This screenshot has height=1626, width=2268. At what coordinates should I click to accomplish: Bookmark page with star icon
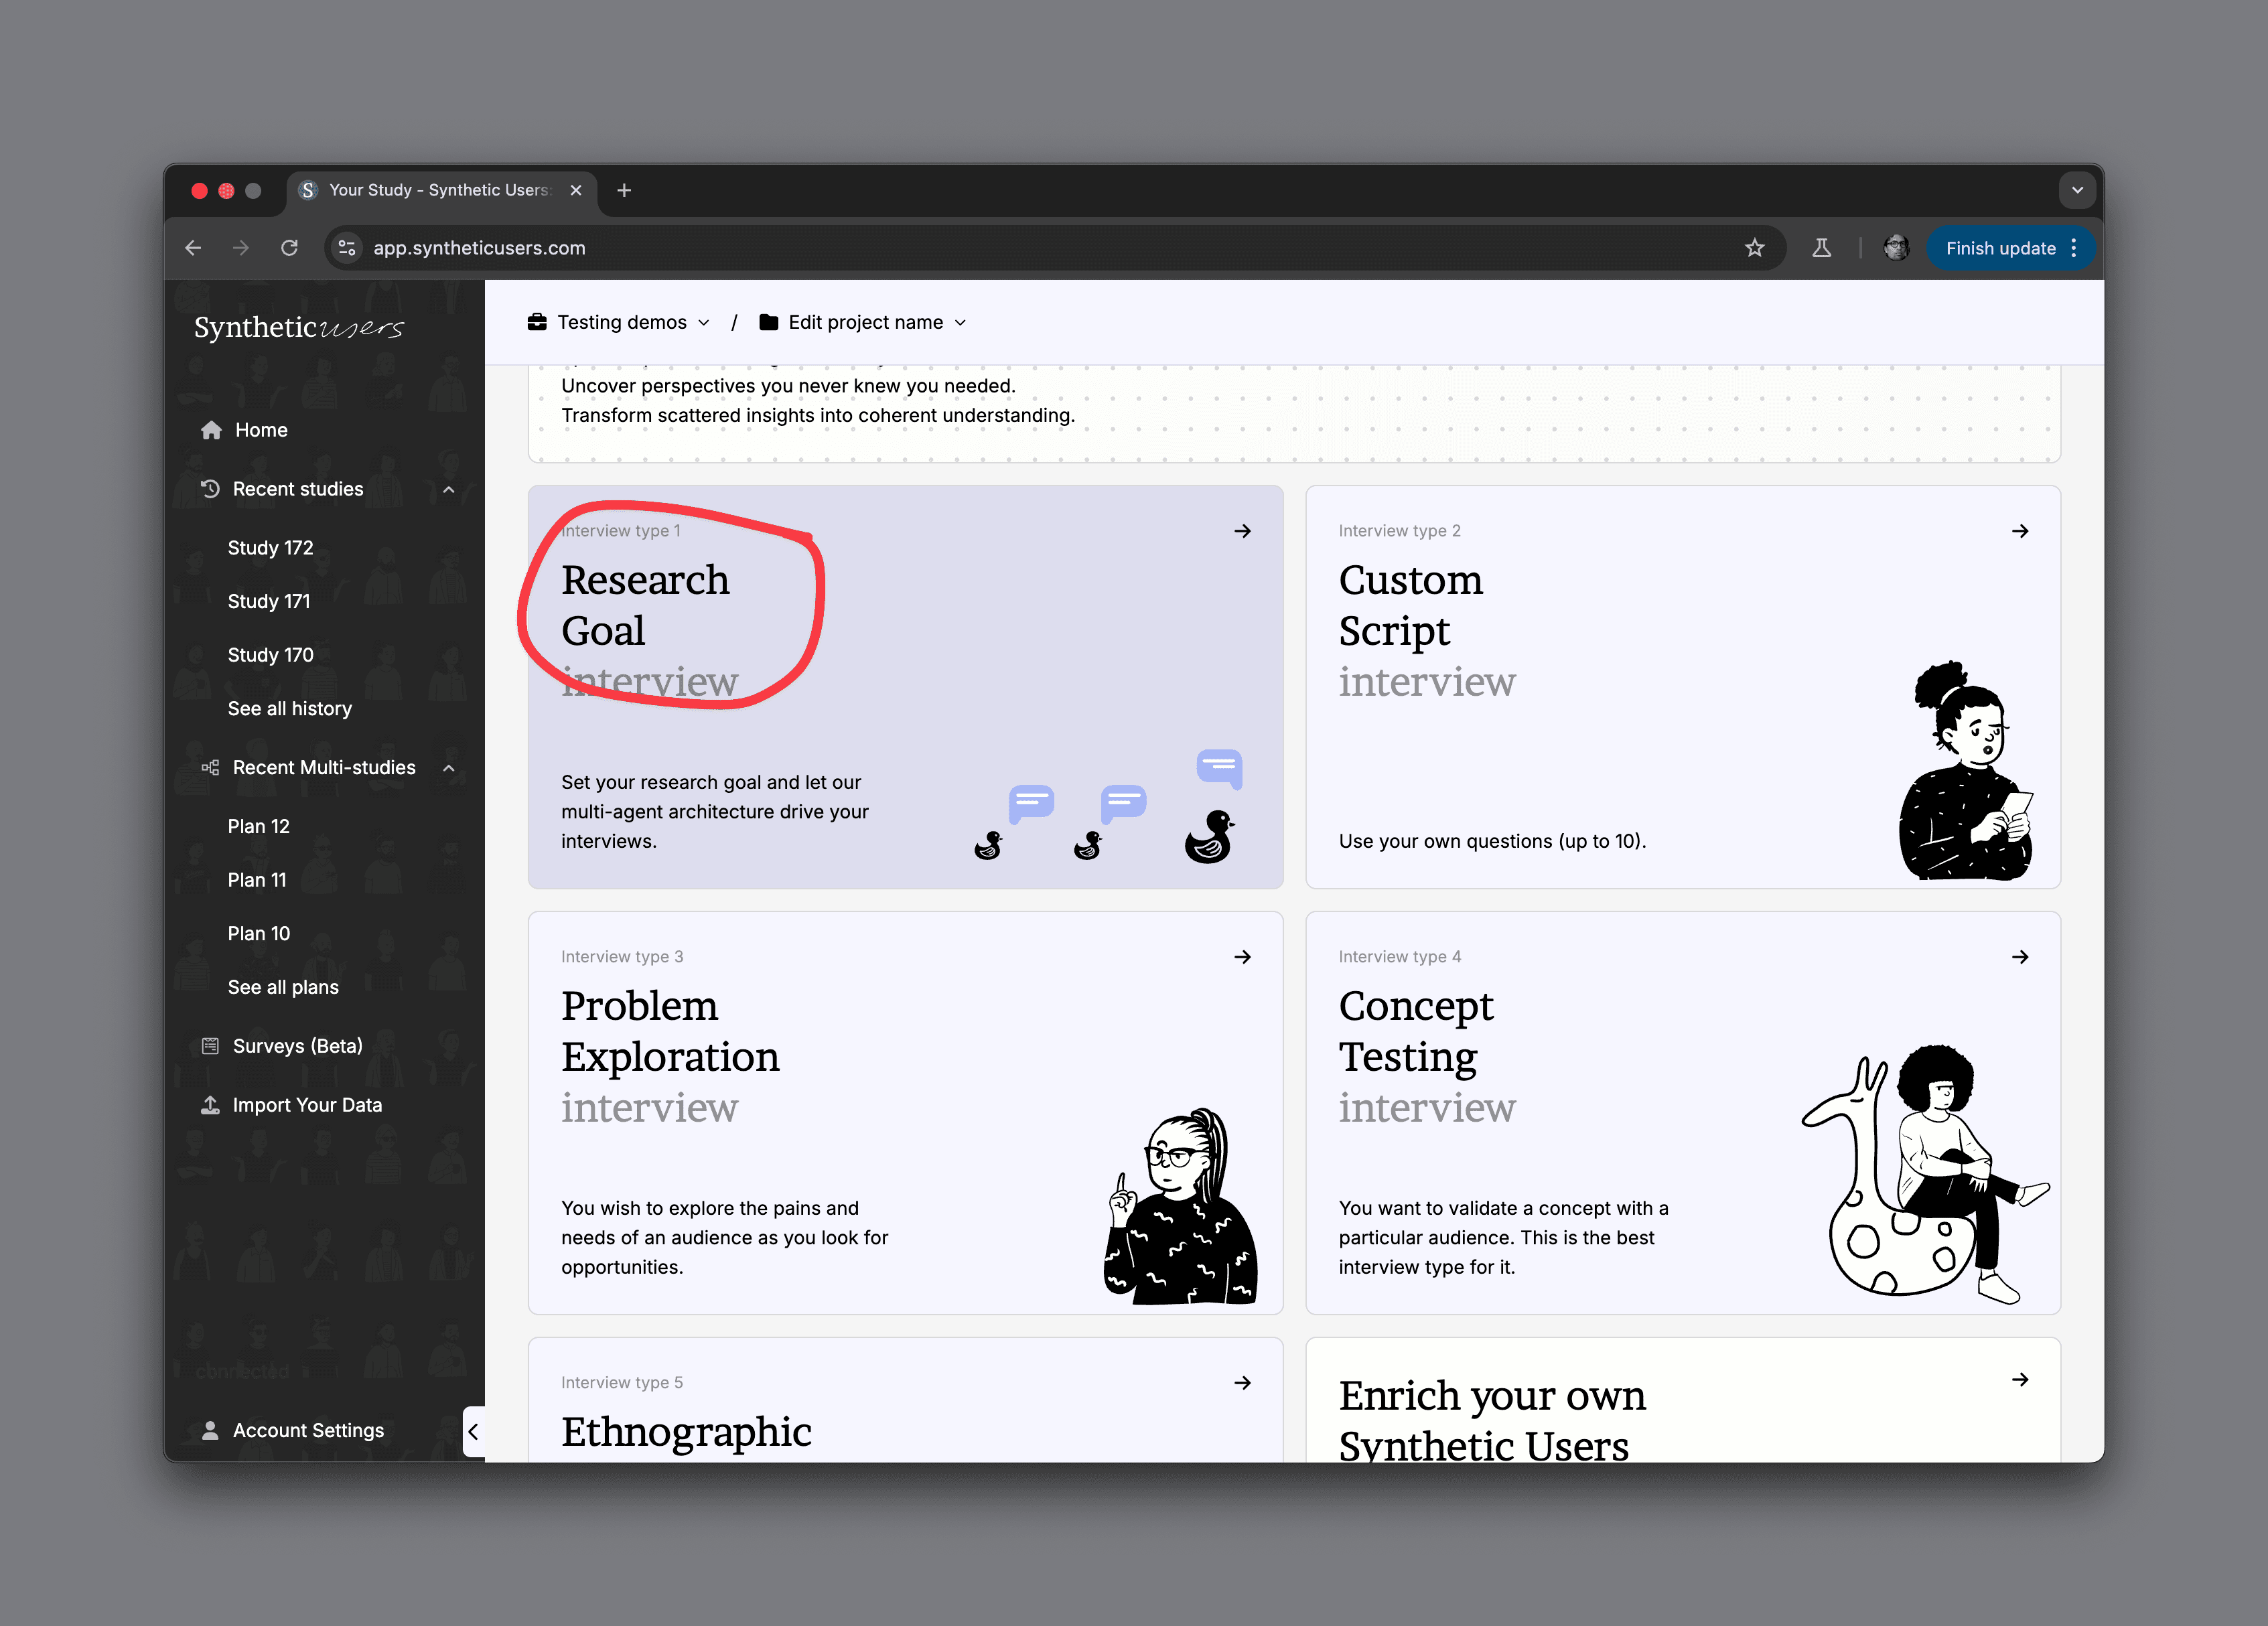(x=1754, y=248)
